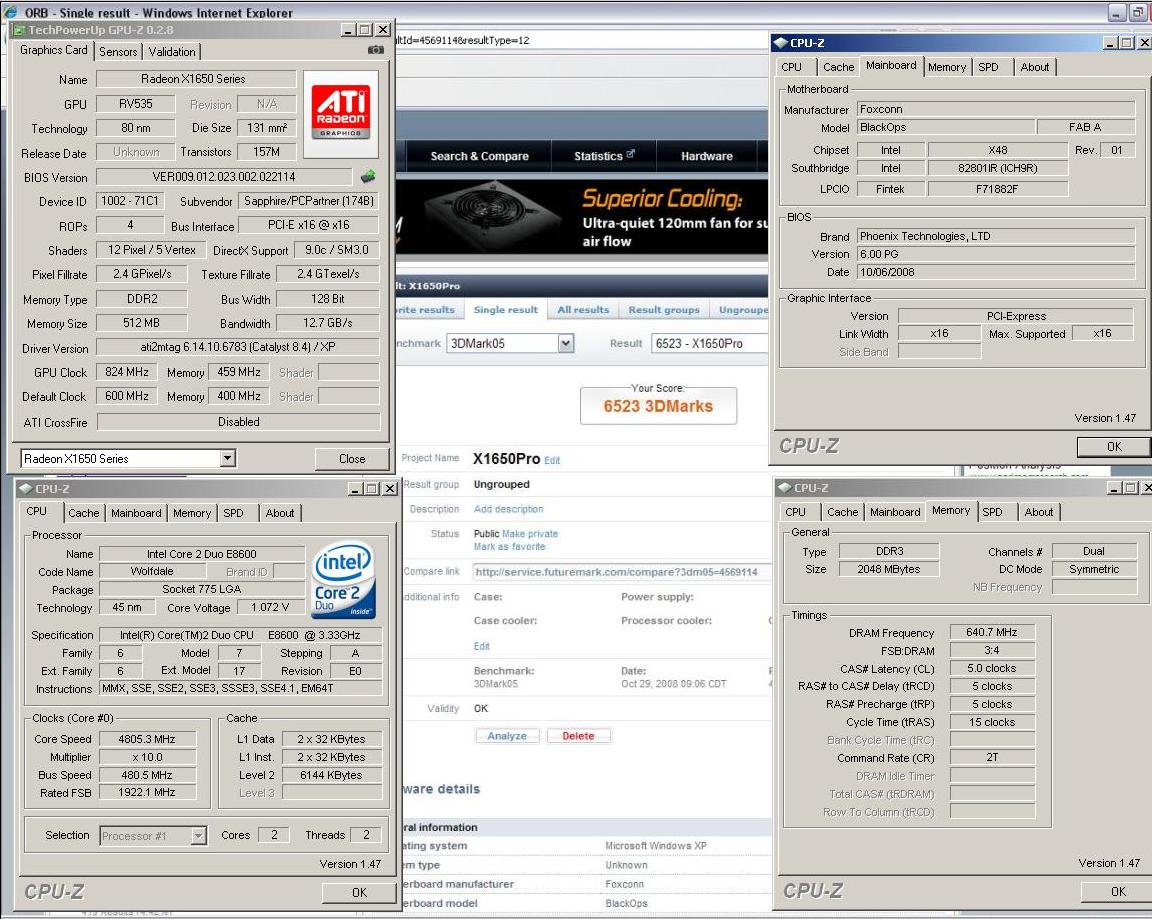
Task: Open Hardware in site navigation
Action: click(706, 156)
